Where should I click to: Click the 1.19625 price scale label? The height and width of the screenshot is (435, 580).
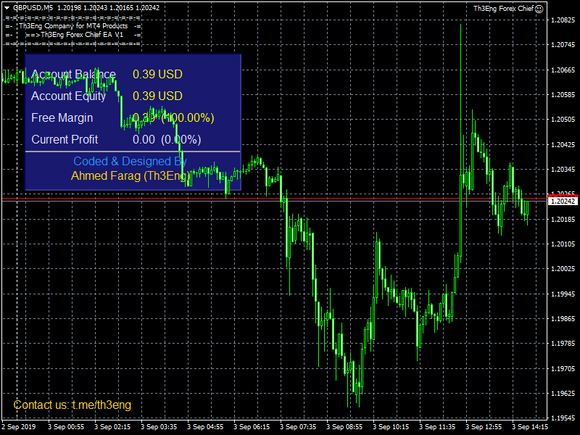click(563, 394)
